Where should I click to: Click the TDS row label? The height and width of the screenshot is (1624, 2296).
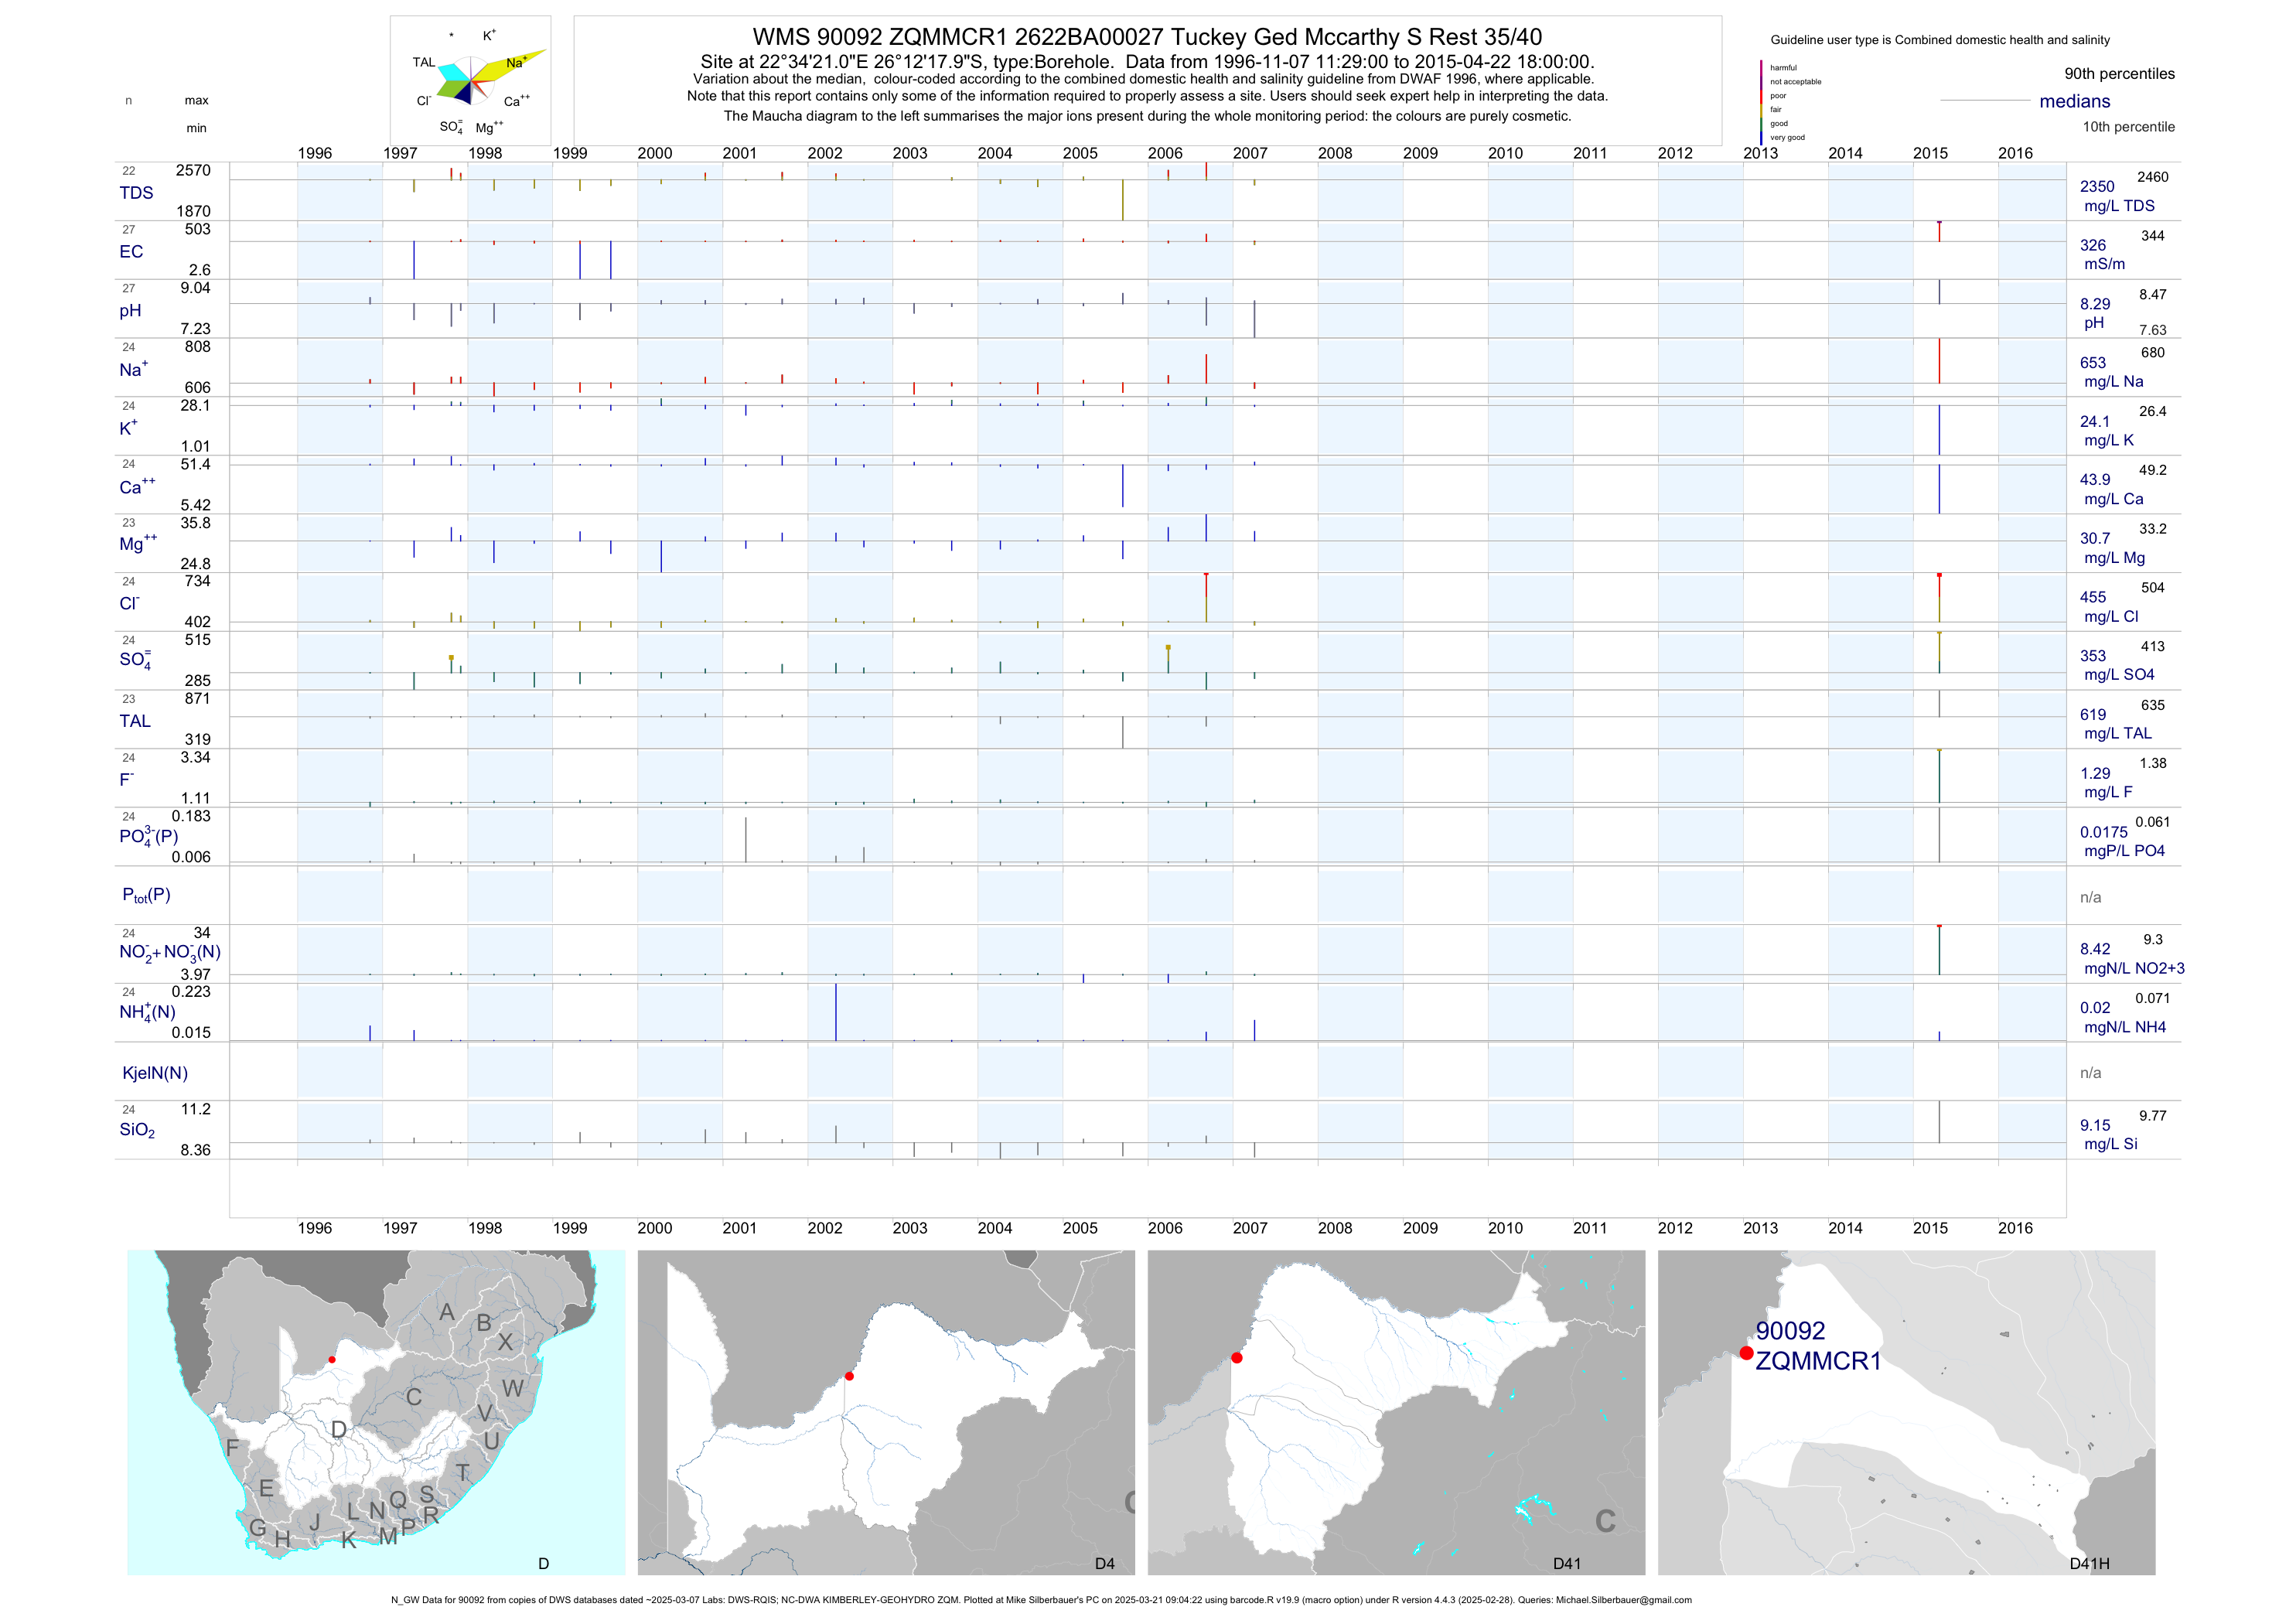136,193
